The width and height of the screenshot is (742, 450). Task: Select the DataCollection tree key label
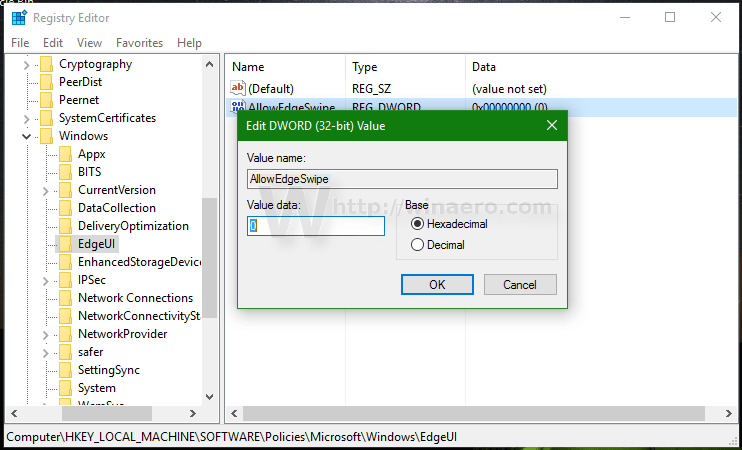coord(117,208)
